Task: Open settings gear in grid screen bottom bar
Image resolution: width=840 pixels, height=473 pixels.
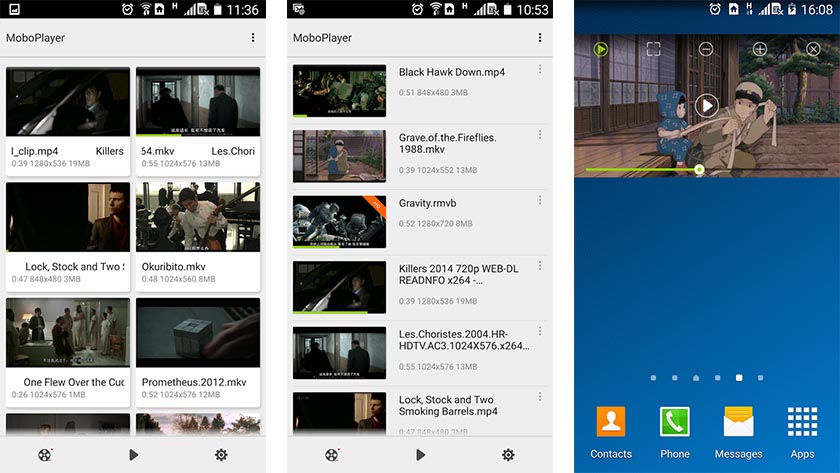Action: click(x=221, y=455)
